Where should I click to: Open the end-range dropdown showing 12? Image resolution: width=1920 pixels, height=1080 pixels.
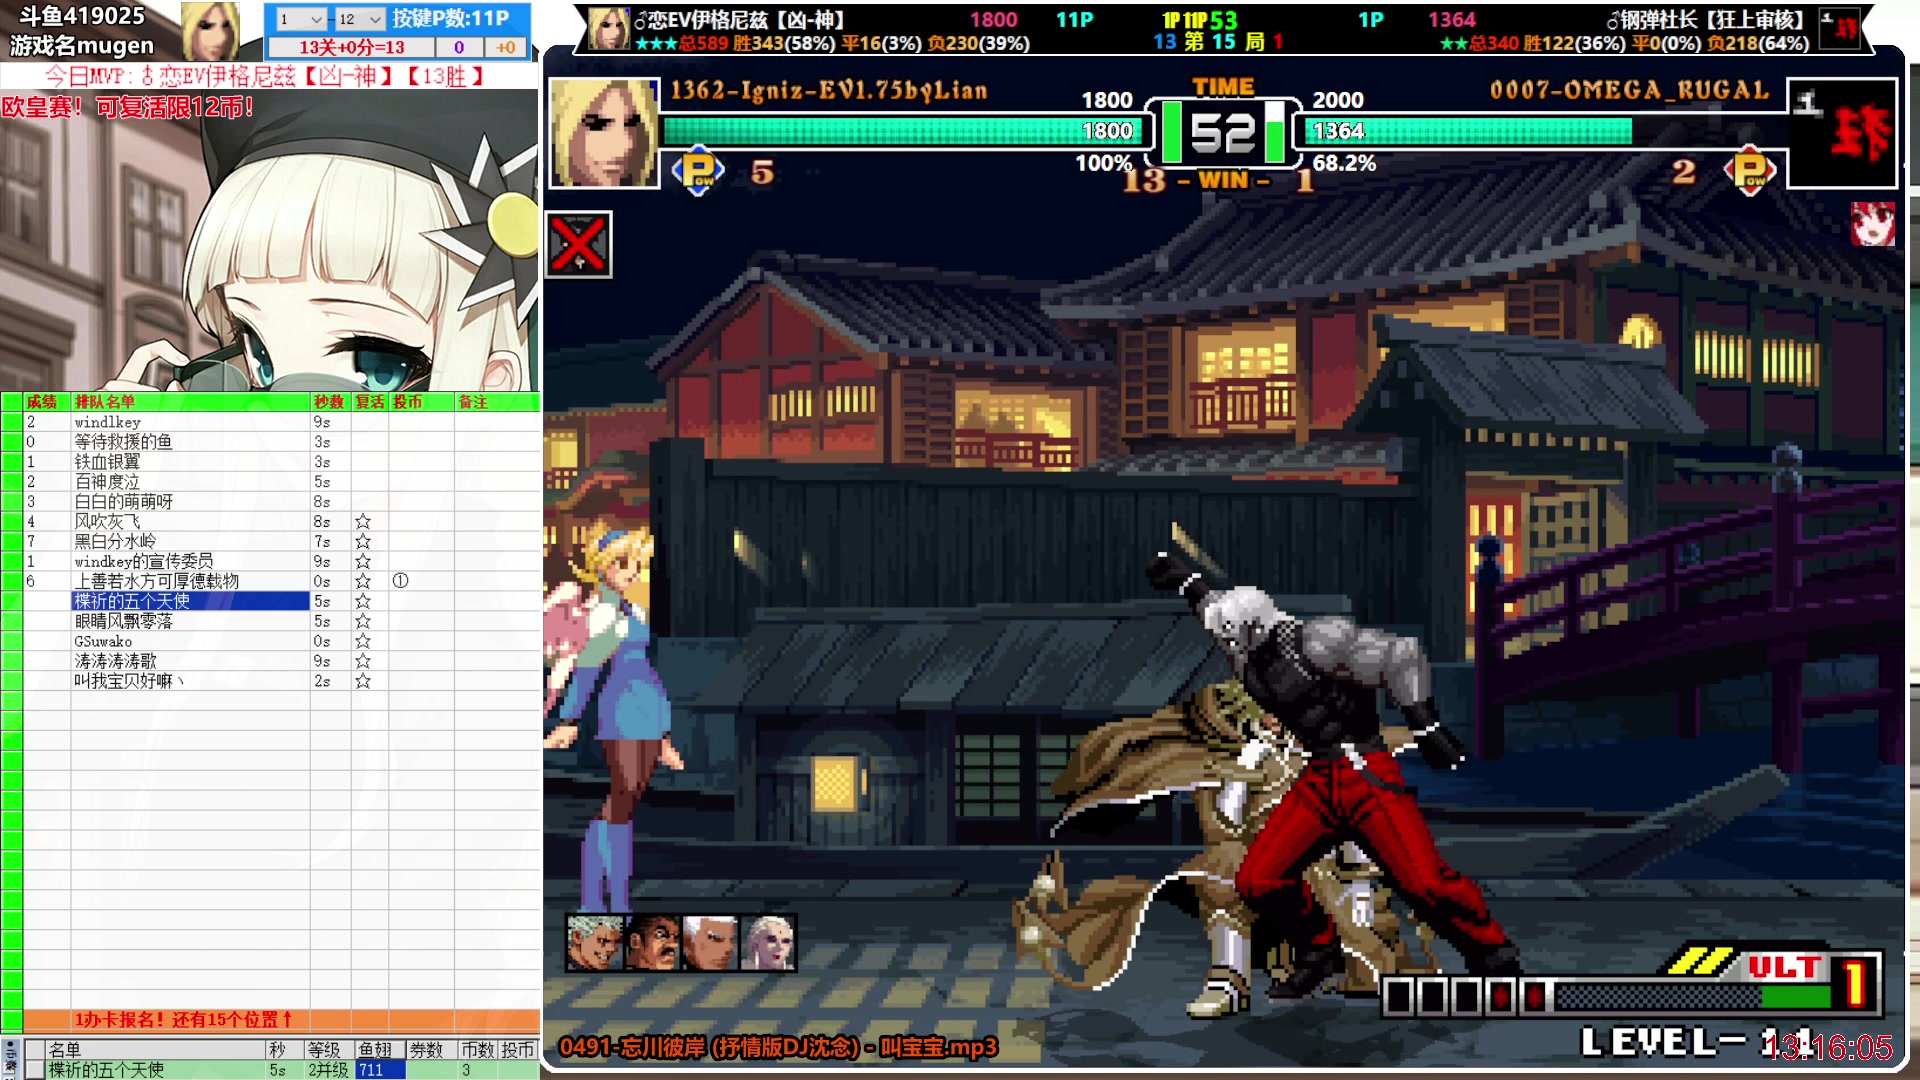(359, 19)
